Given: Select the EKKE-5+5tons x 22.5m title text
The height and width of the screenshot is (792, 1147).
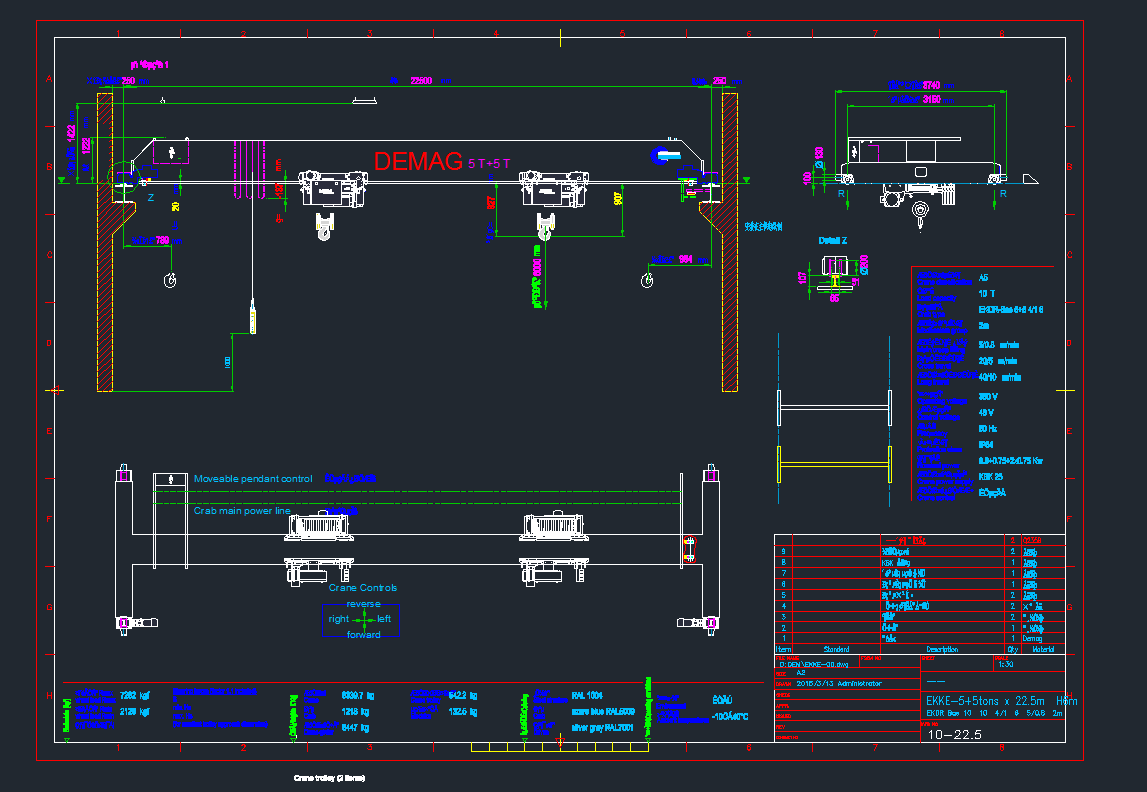Looking at the screenshot, I should 1000,701.
